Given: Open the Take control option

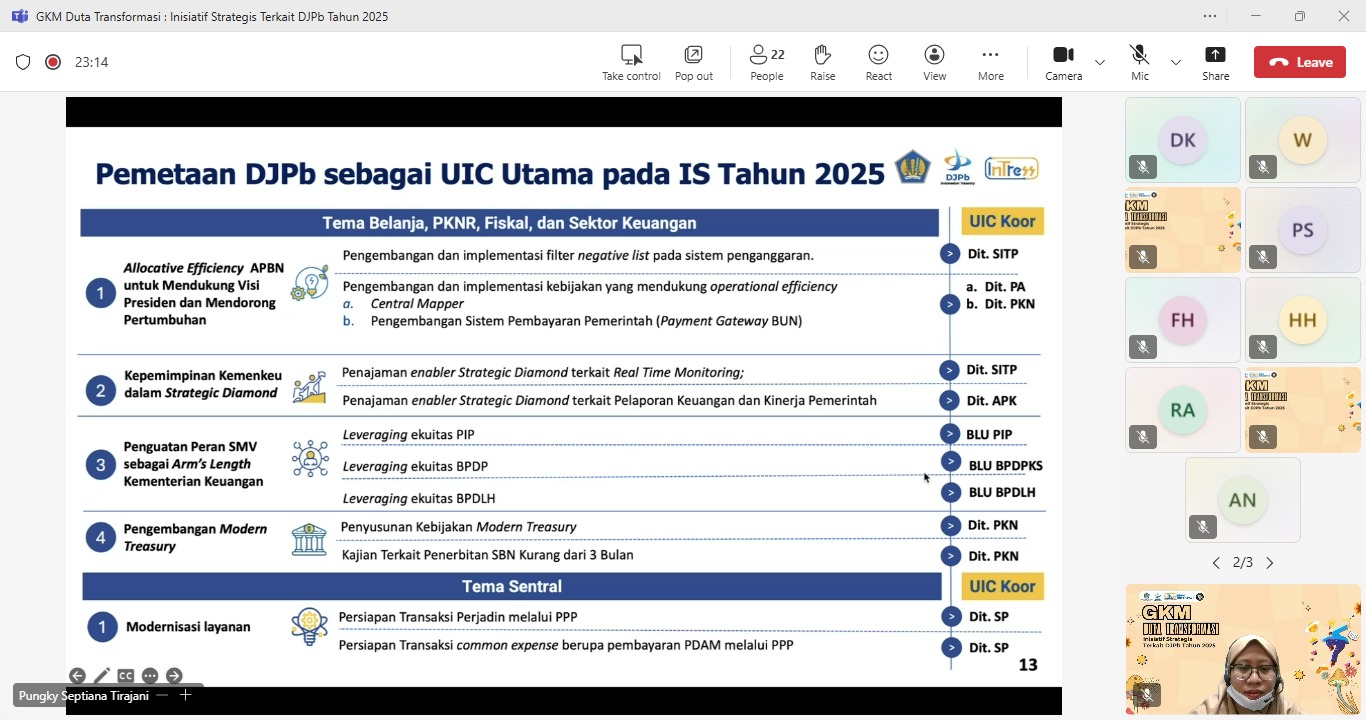Looking at the screenshot, I should pos(631,62).
